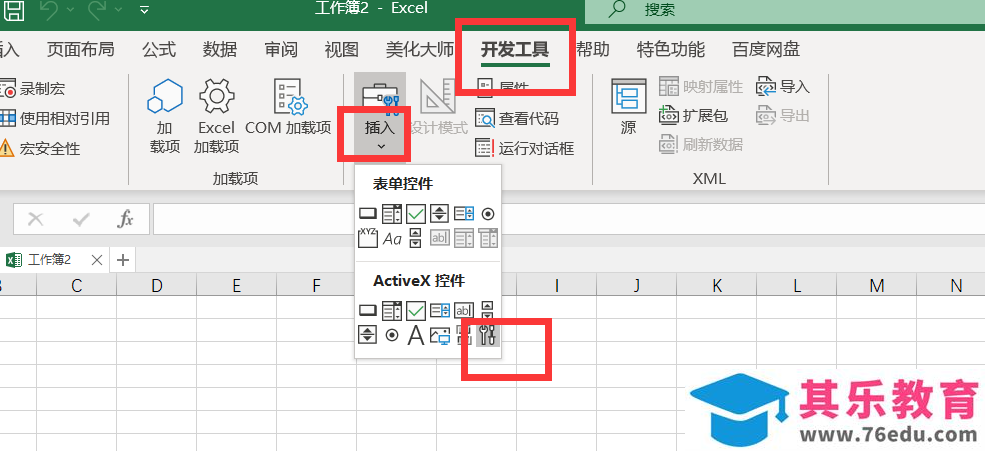985x451 pixels.
Task: Select column D header
Action: coord(156,286)
